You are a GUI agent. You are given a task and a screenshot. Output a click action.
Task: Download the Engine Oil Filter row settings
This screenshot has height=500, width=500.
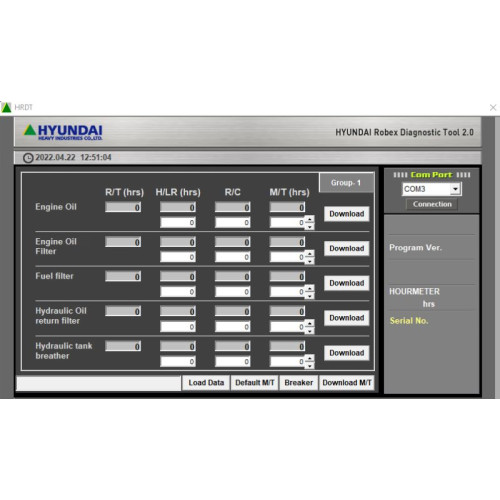(x=347, y=248)
